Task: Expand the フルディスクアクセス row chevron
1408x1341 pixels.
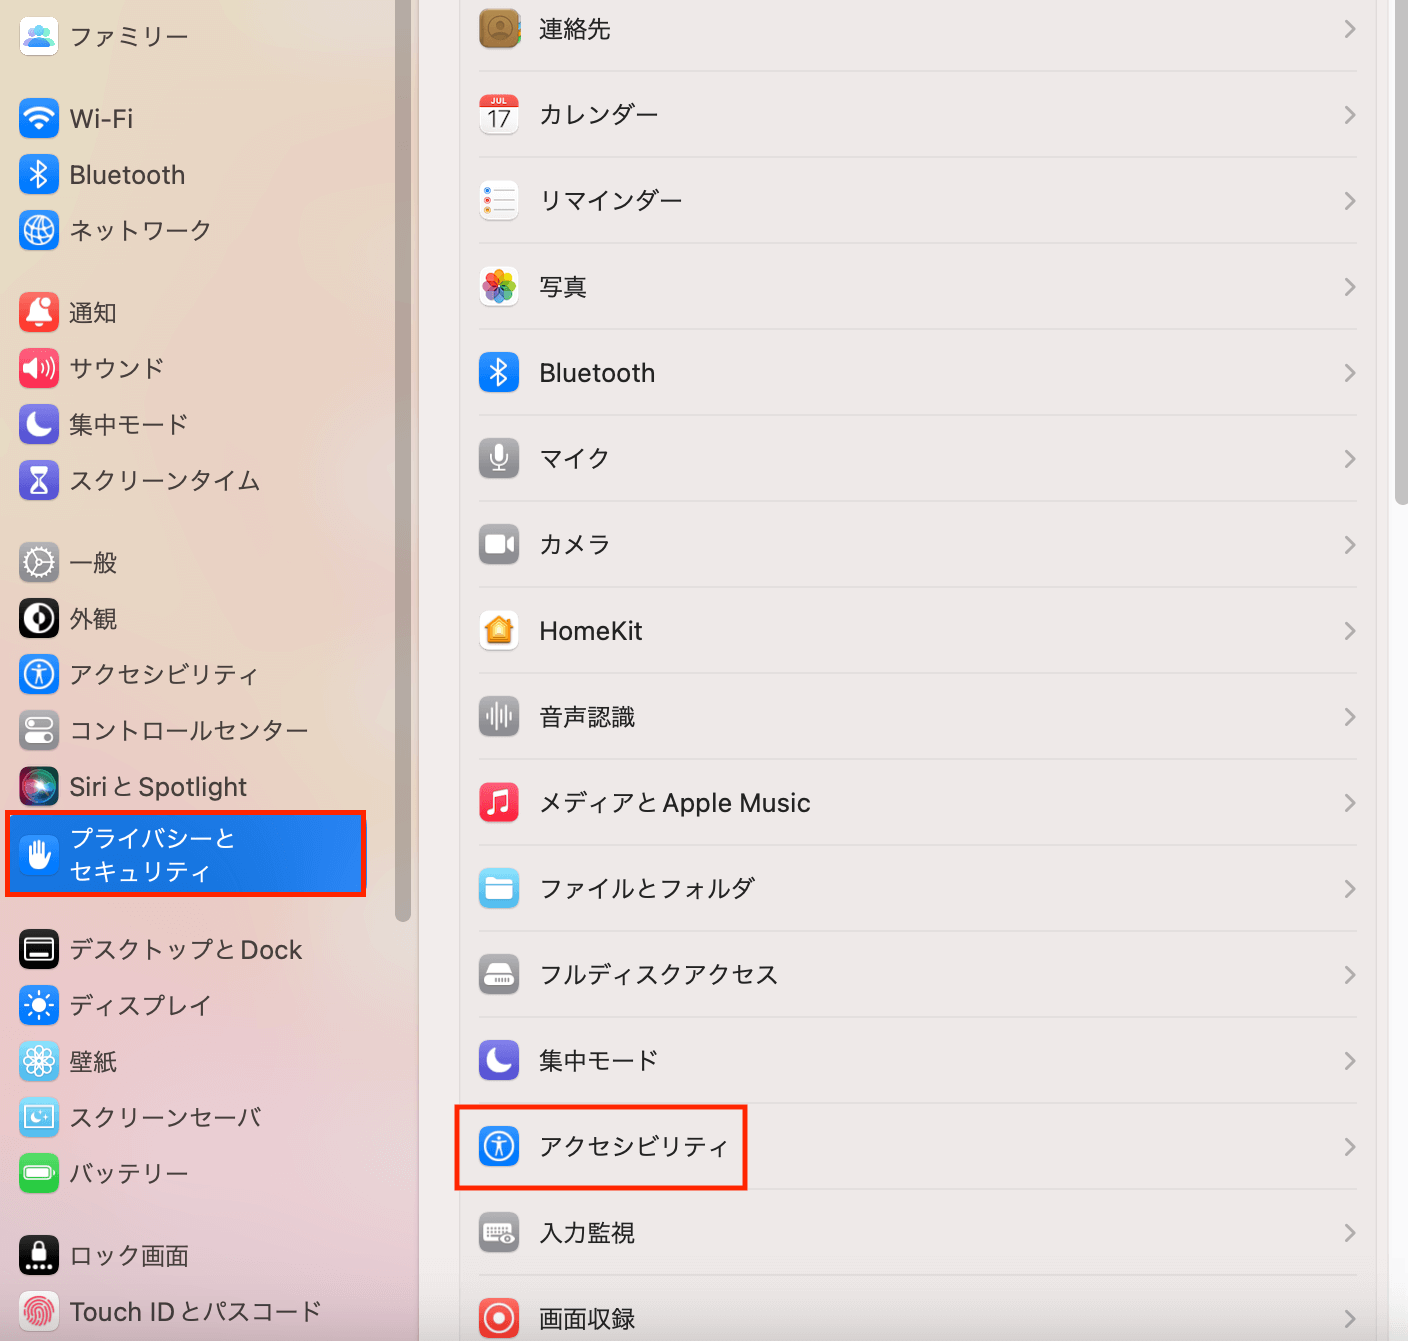Action: (1349, 975)
